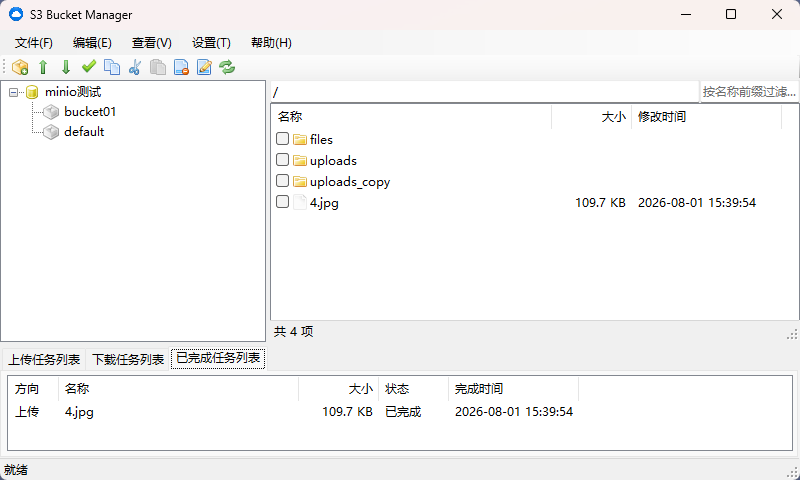Viewport: 800px width, 480px height.
Task: Select the 已完成任务列表 tab
Action: [218, 358]
